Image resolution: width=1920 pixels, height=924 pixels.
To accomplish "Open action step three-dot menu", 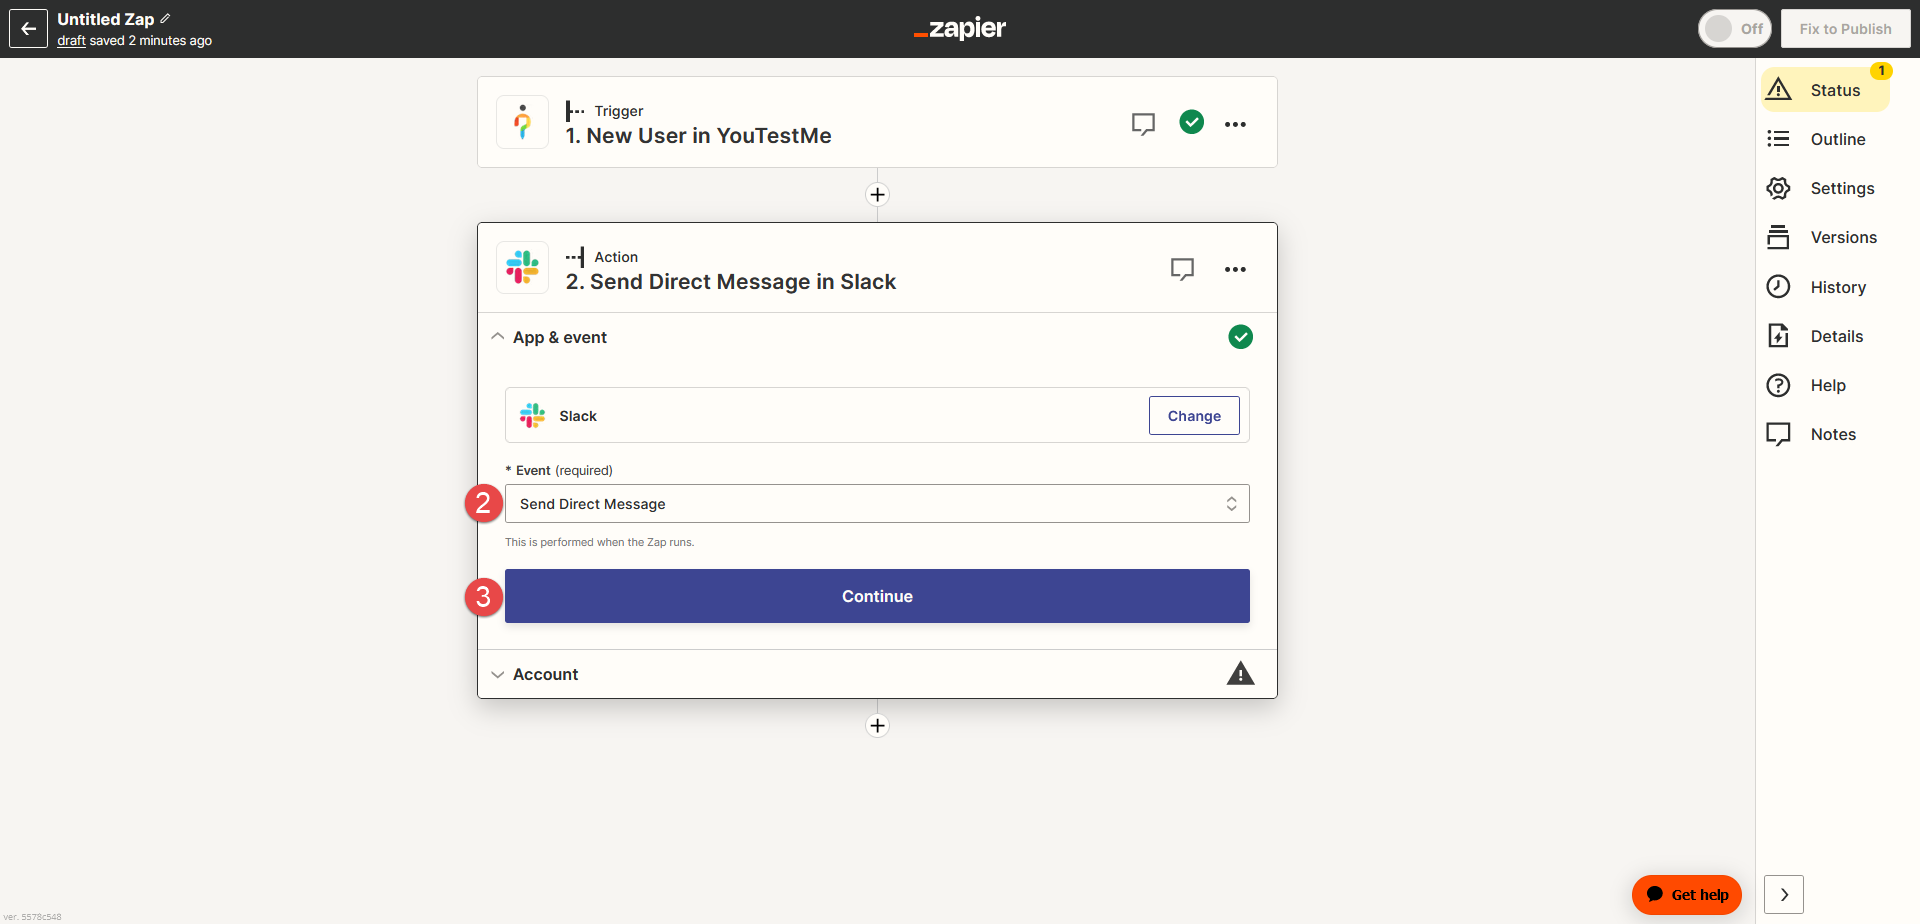I will [1235, 269].
